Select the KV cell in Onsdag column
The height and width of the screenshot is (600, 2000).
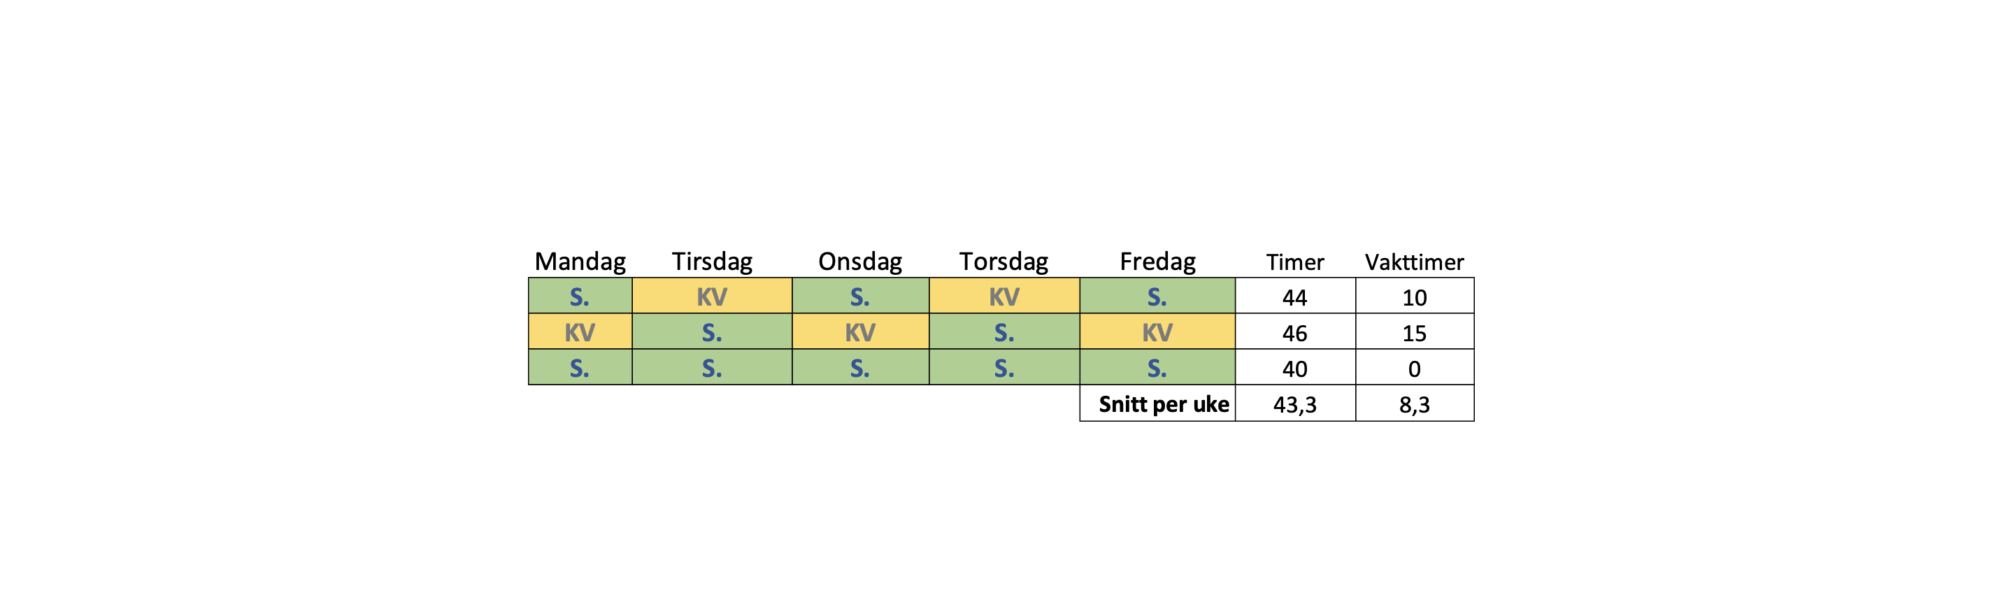860,333
